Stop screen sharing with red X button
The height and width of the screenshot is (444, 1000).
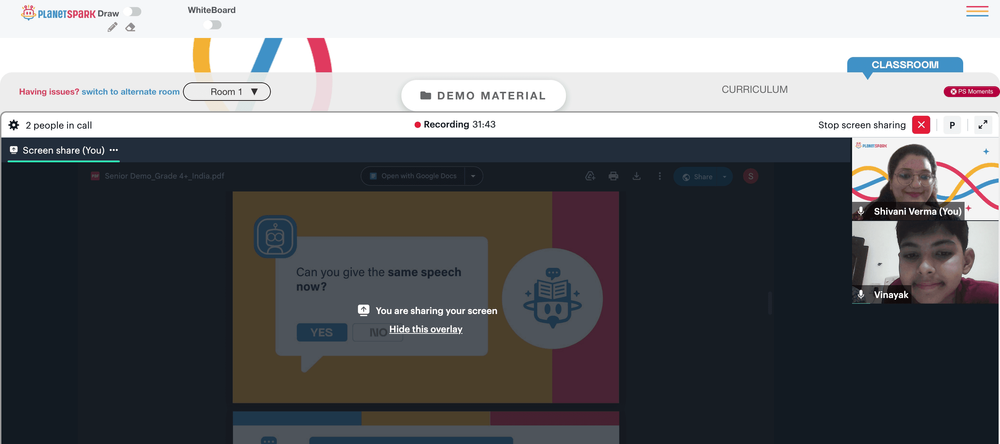(921, 125)
